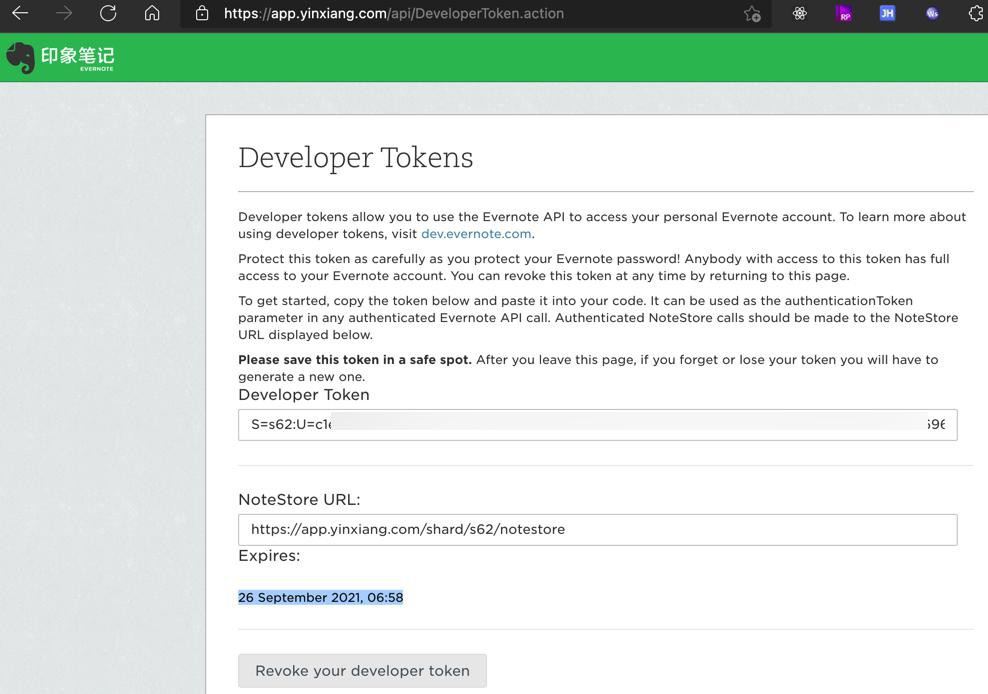This screenshot has height=694, width=988.
Task: Click the 'Protect this token as carefully' paragraph
Action: 594,267
